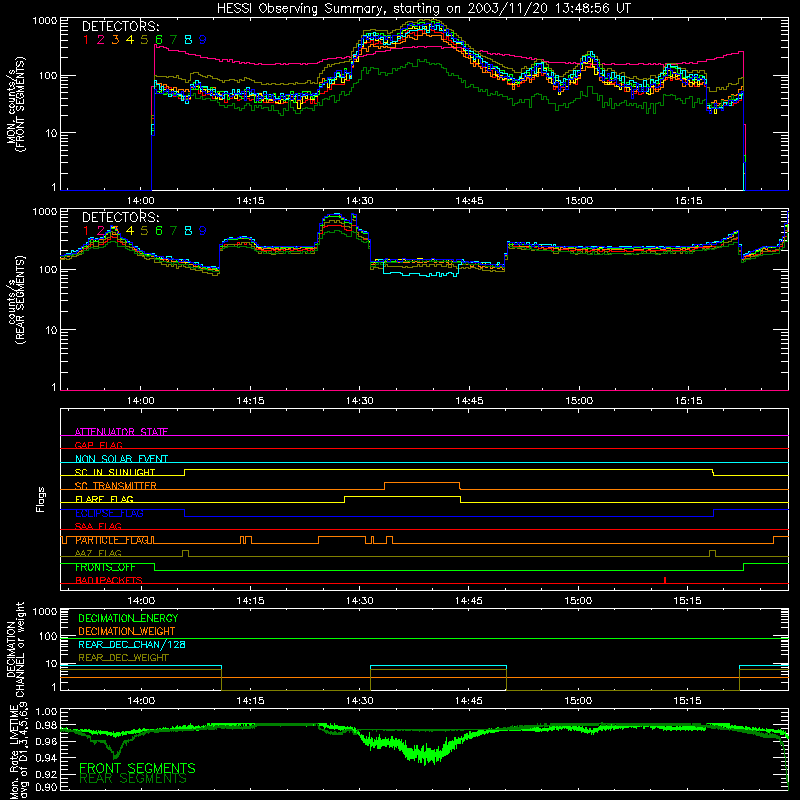
Task: Click 14:15 tick under decimation plot
Action: pos(250,701)
